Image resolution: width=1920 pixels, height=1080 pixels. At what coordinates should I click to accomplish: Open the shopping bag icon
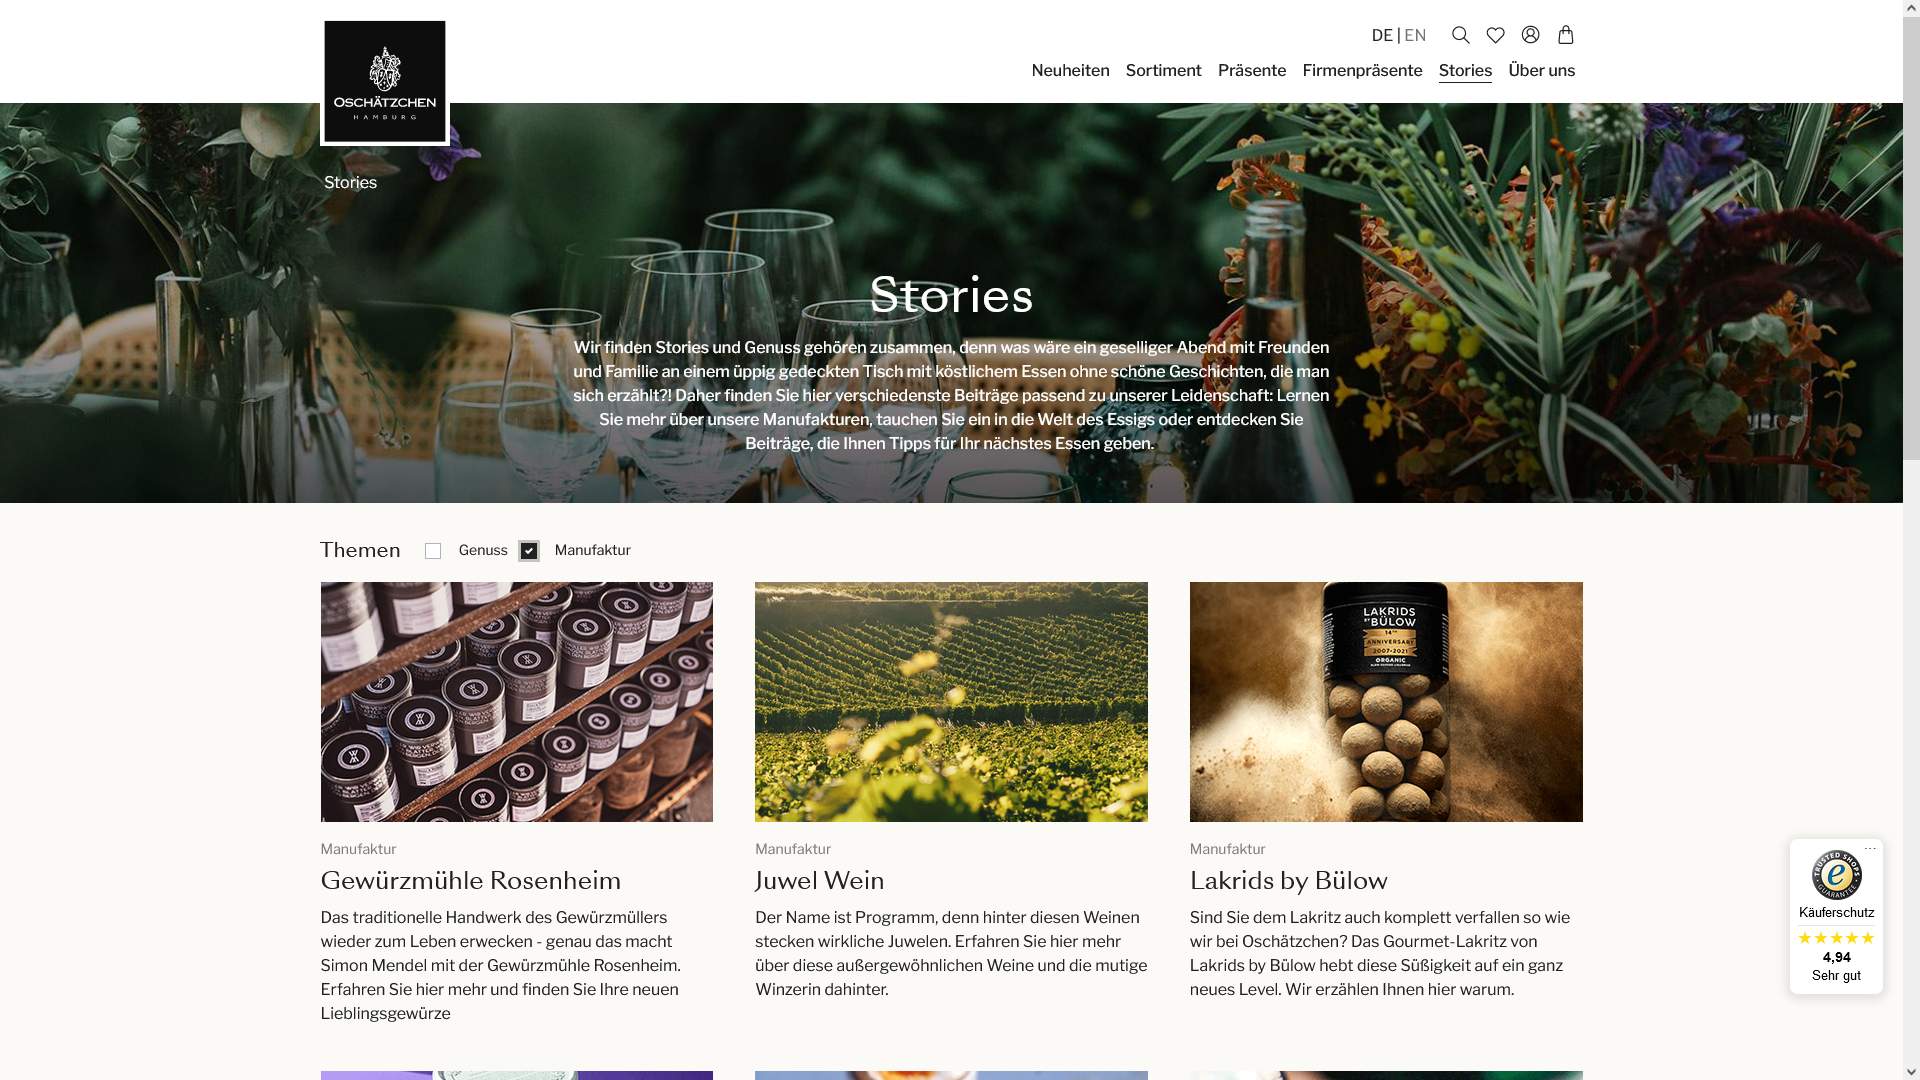point(1566,35)
